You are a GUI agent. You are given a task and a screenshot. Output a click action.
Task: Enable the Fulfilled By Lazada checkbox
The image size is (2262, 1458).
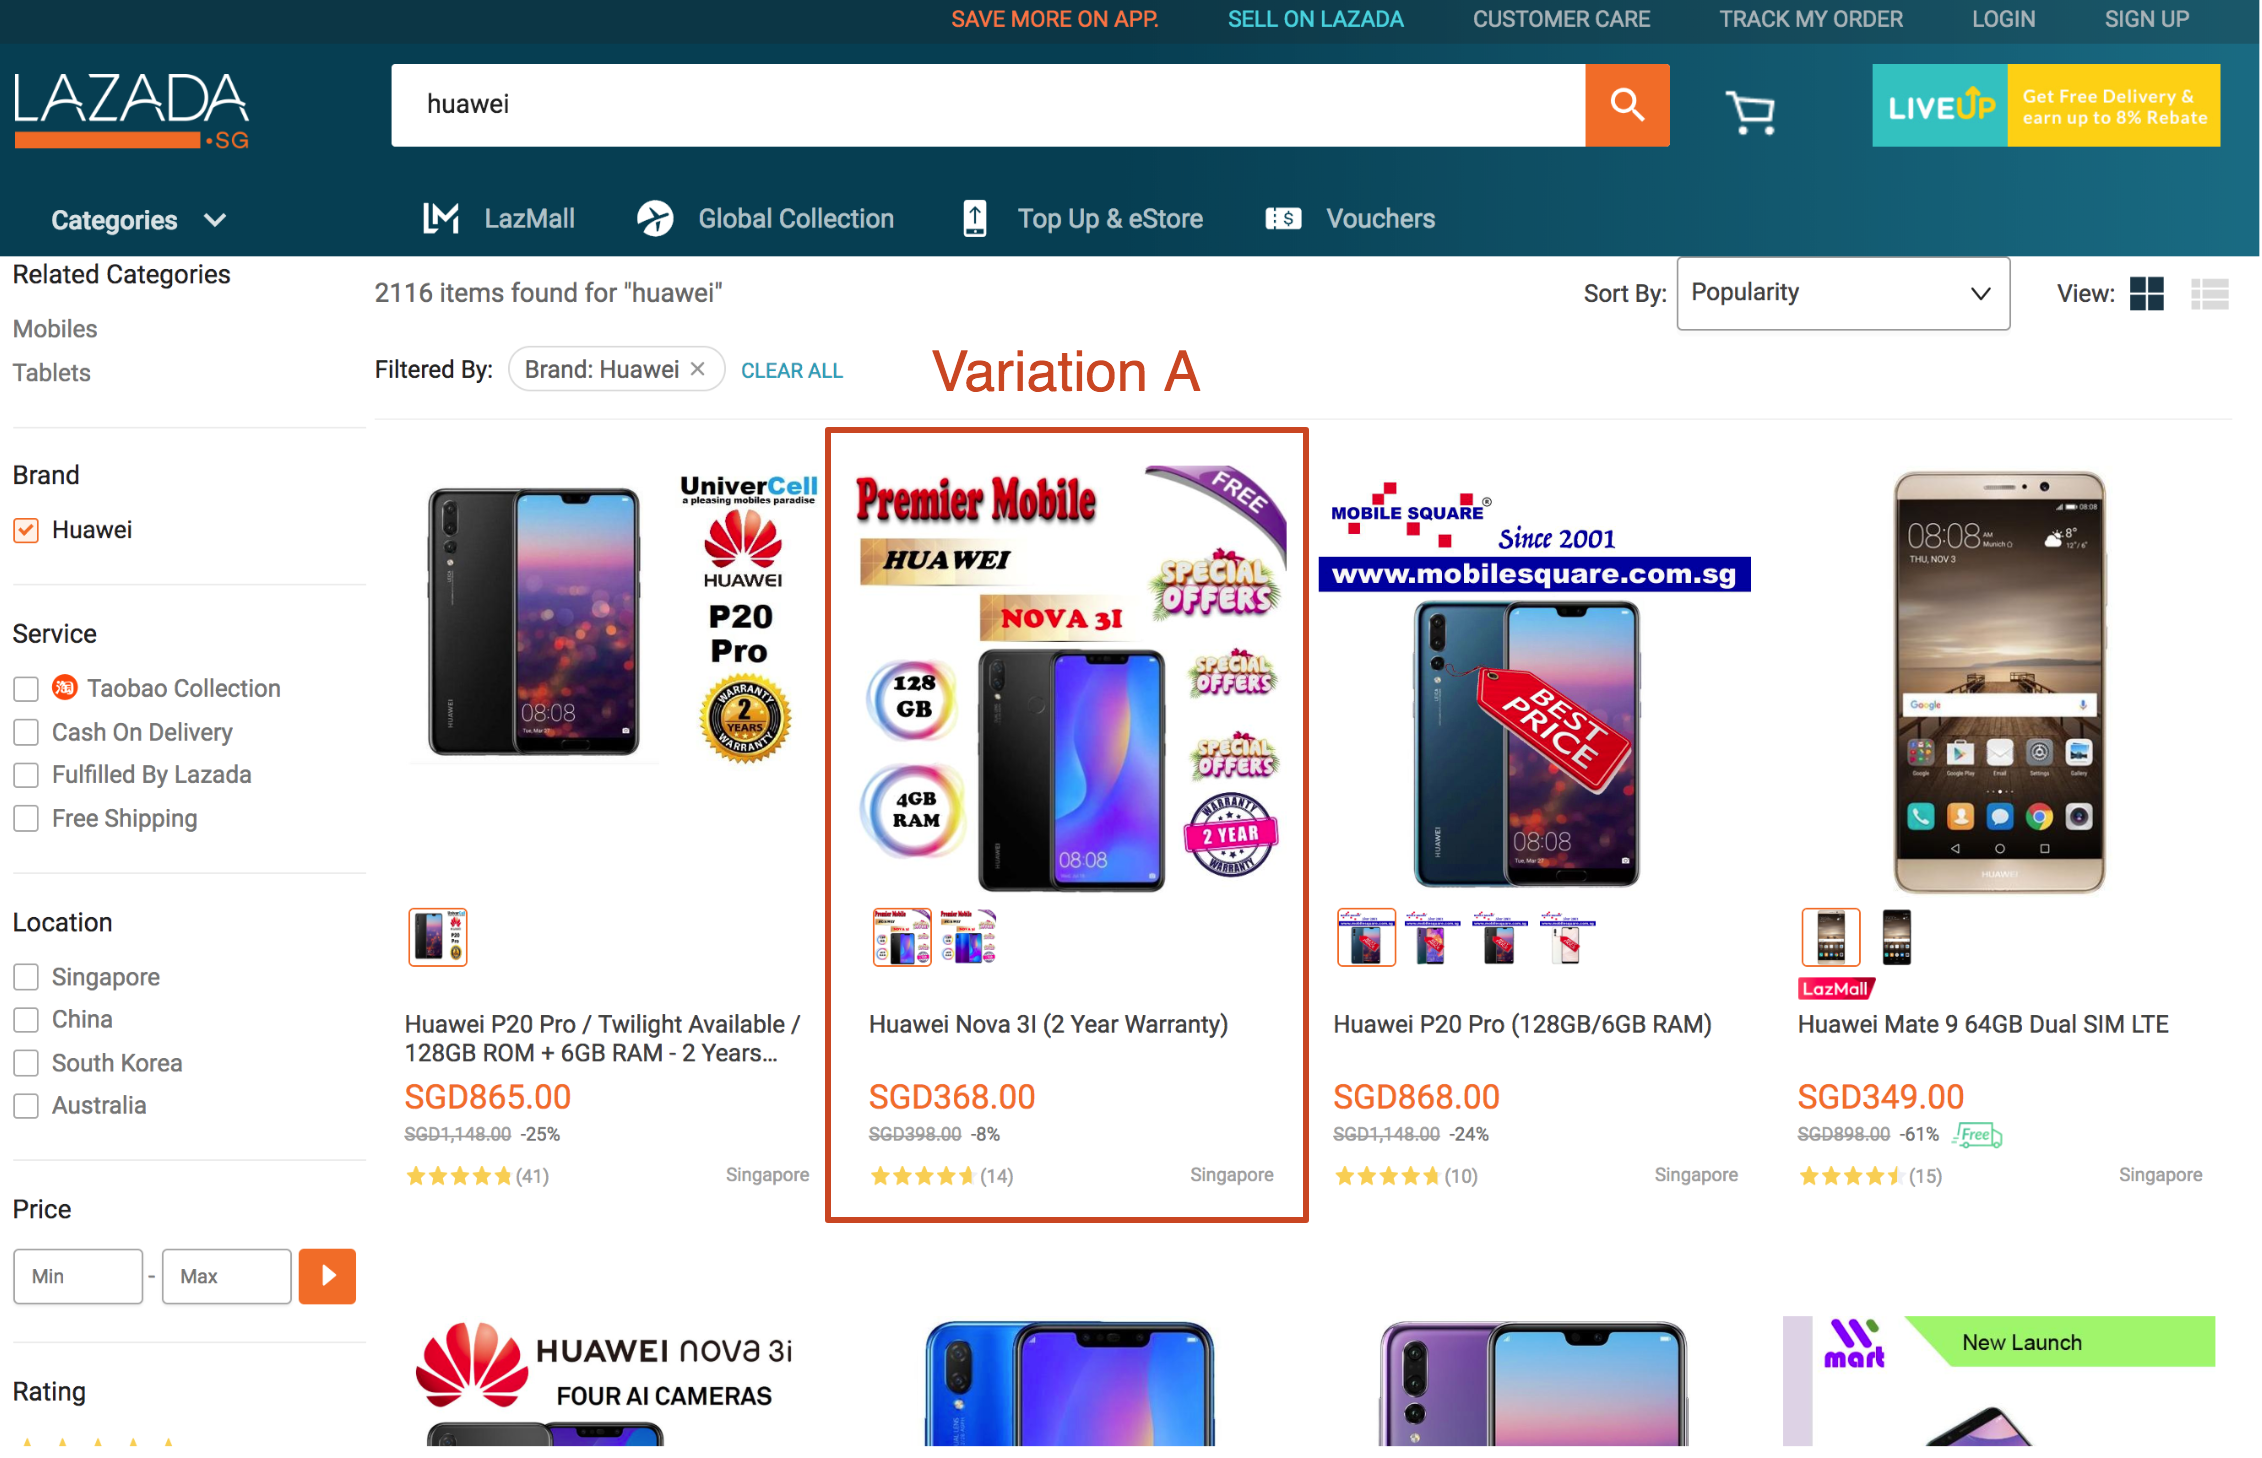pyautogui.click(x=26, y=774)
